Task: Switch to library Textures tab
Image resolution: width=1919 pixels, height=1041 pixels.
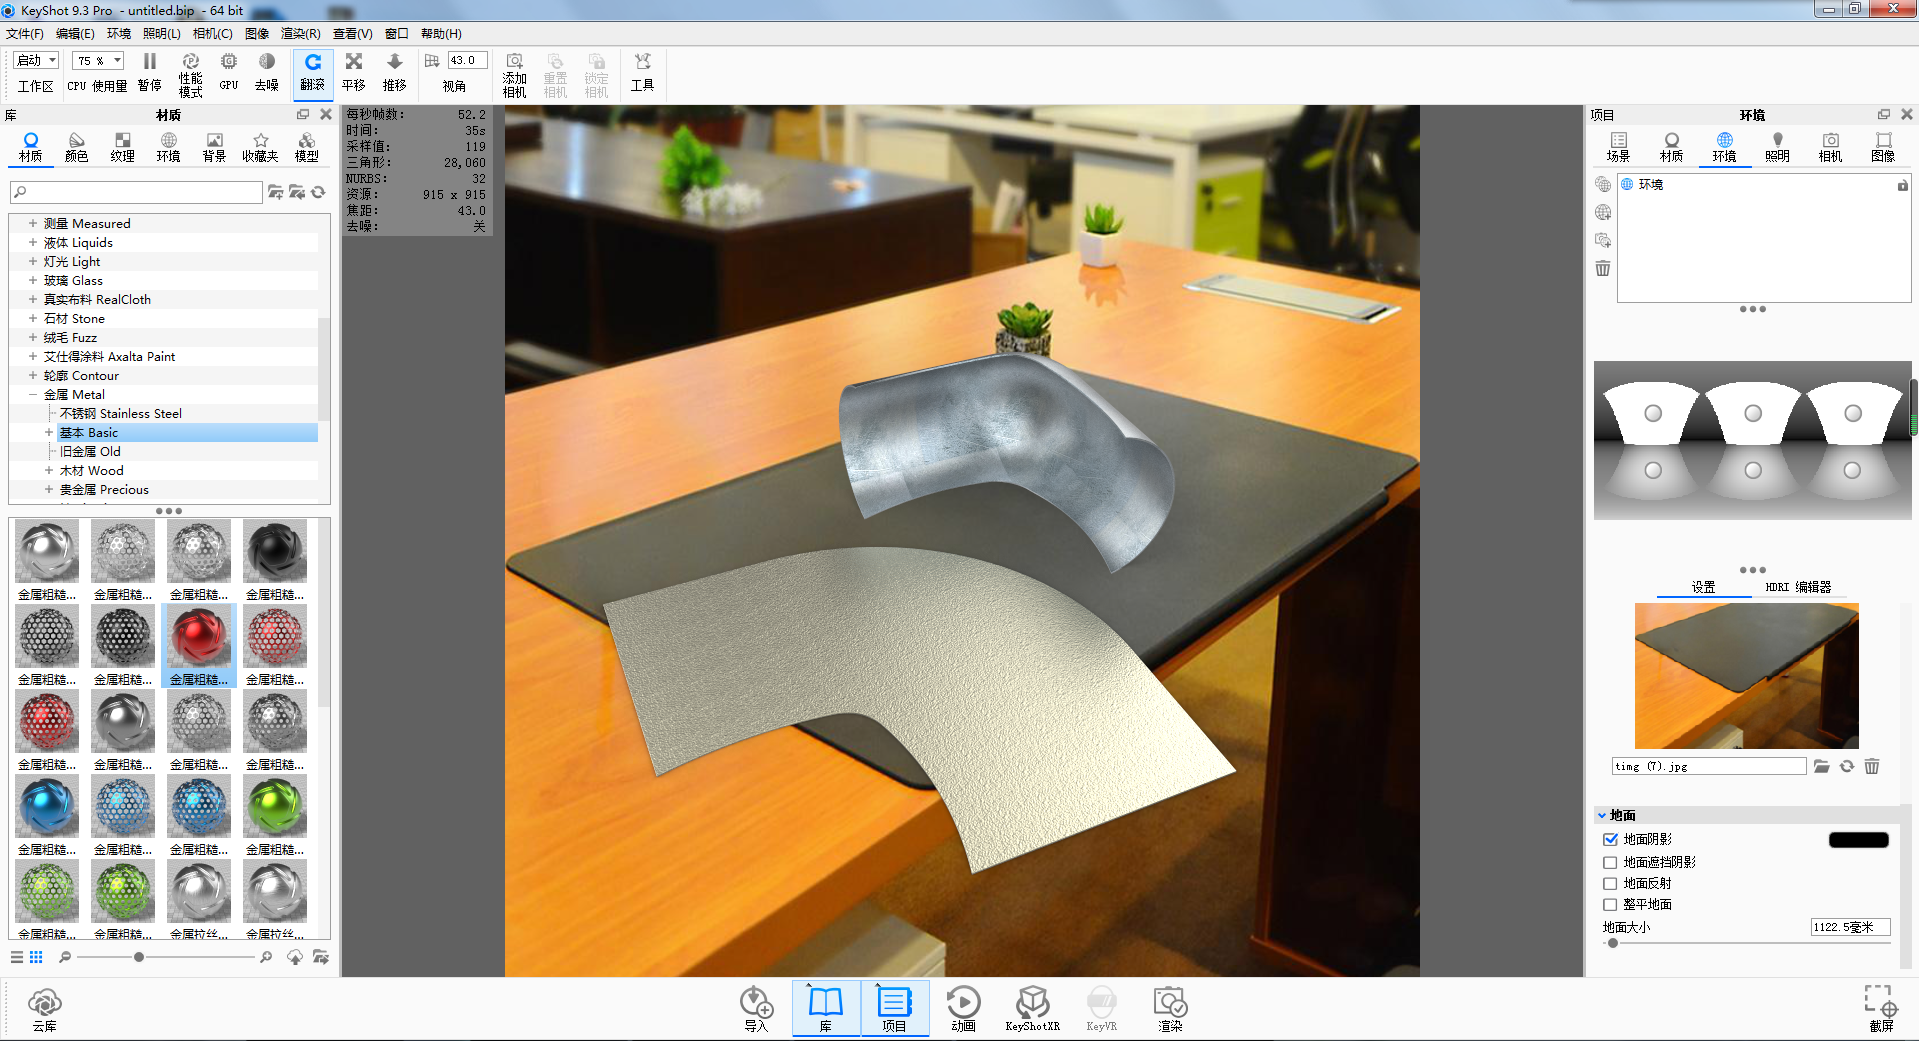Action: coord(123,147)
